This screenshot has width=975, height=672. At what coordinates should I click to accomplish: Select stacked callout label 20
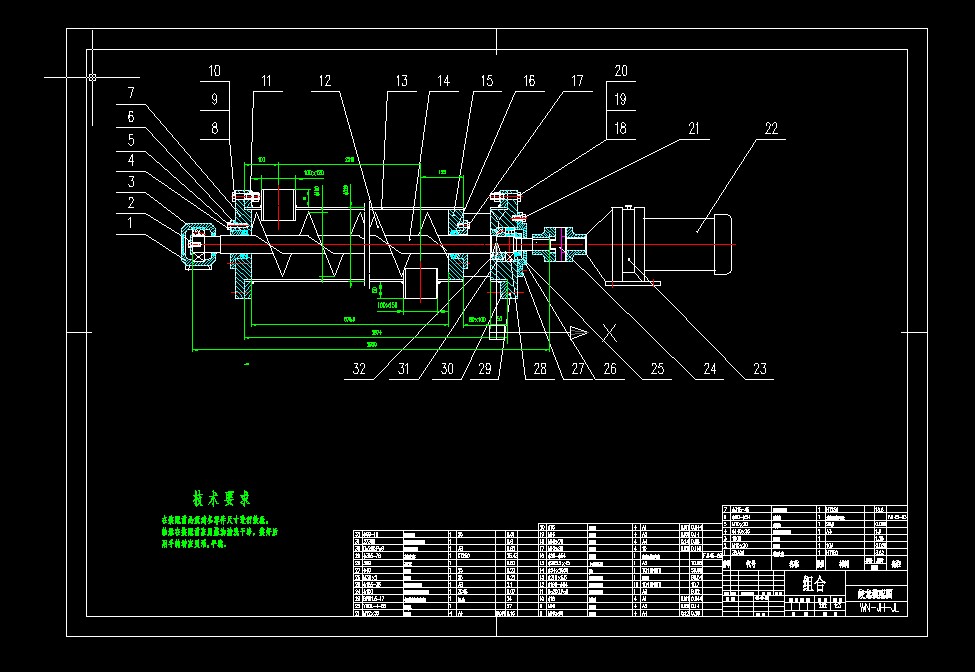click(621, 71)
